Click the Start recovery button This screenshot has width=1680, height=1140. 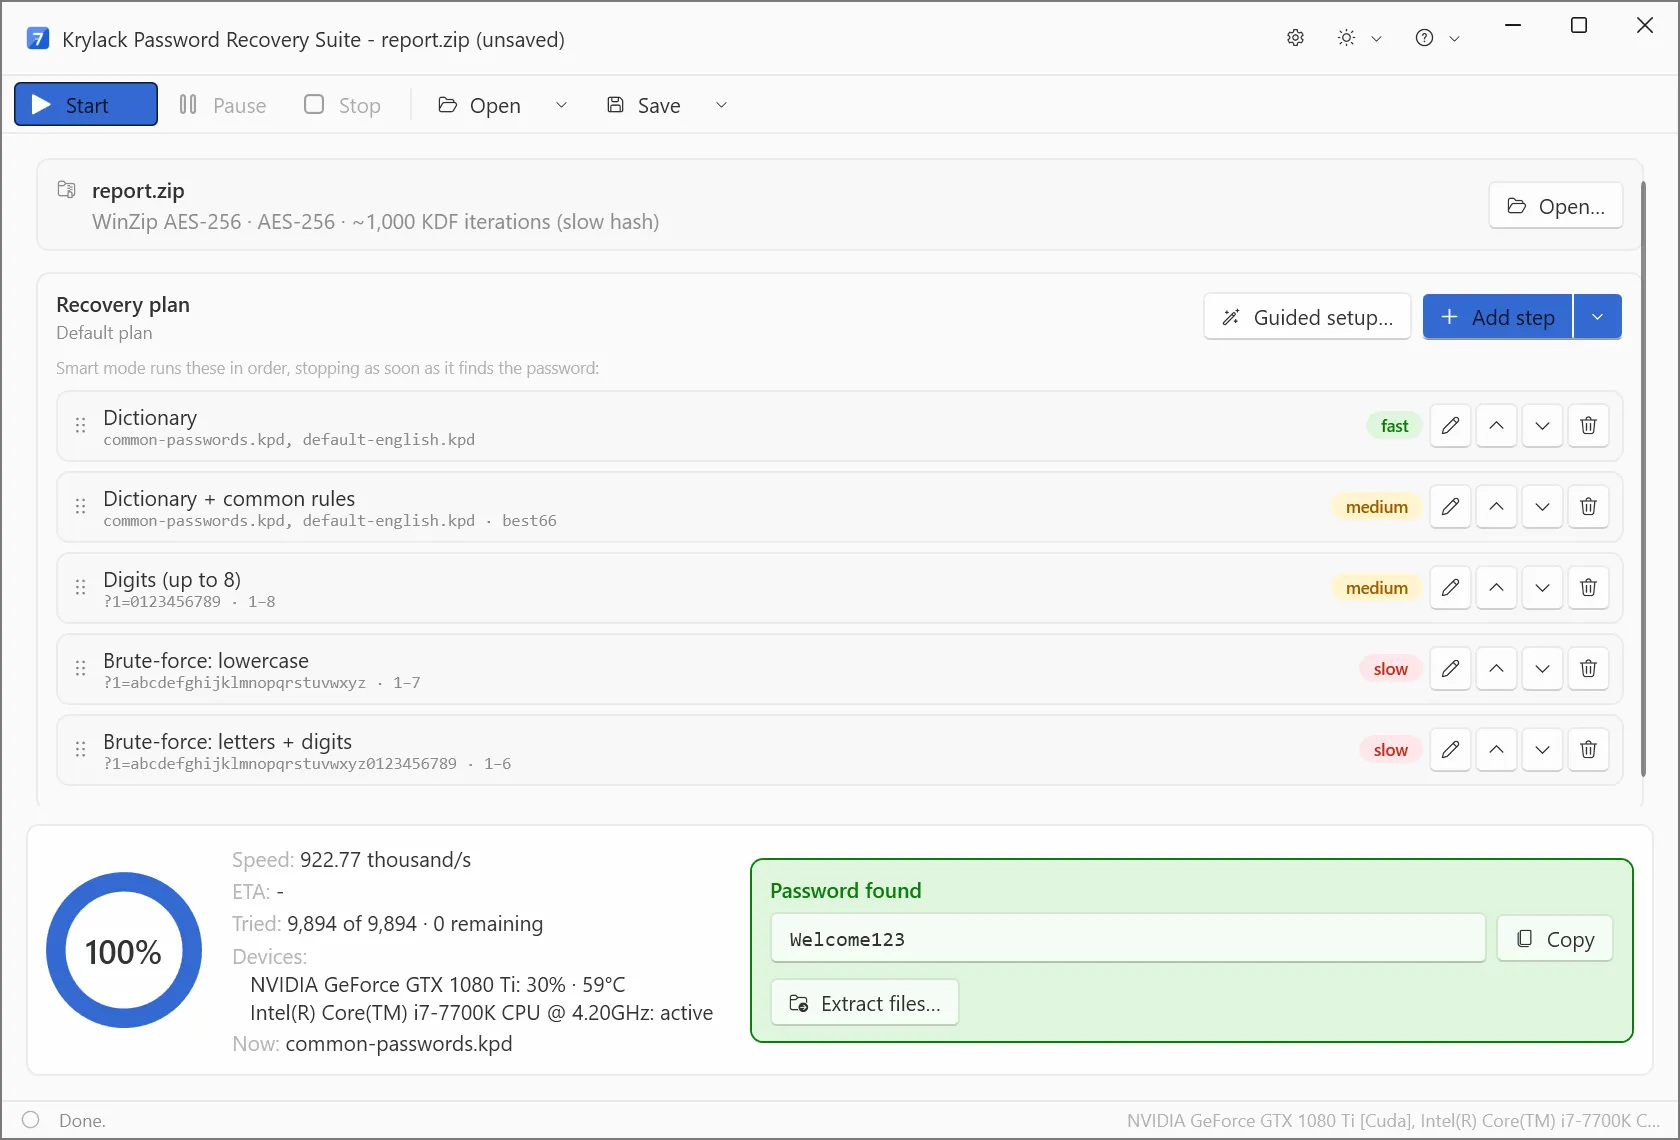tap(86, 104)
